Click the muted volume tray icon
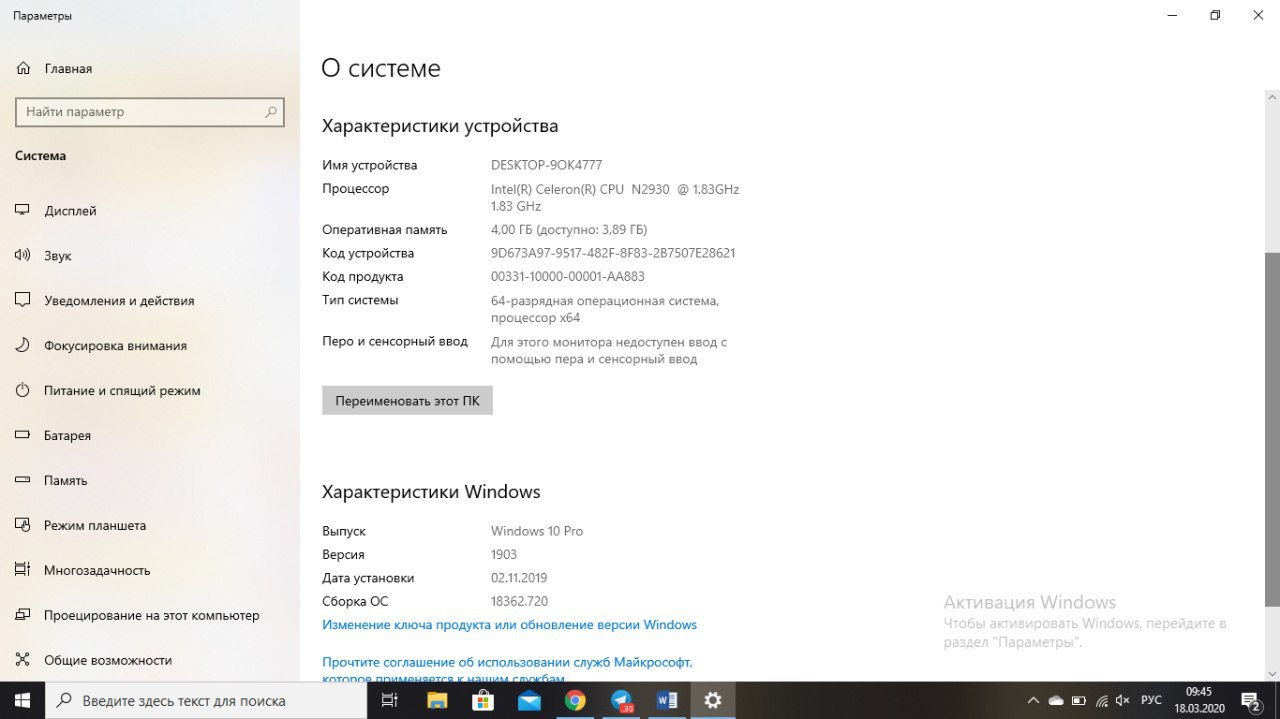 [x=1123, y=700]
